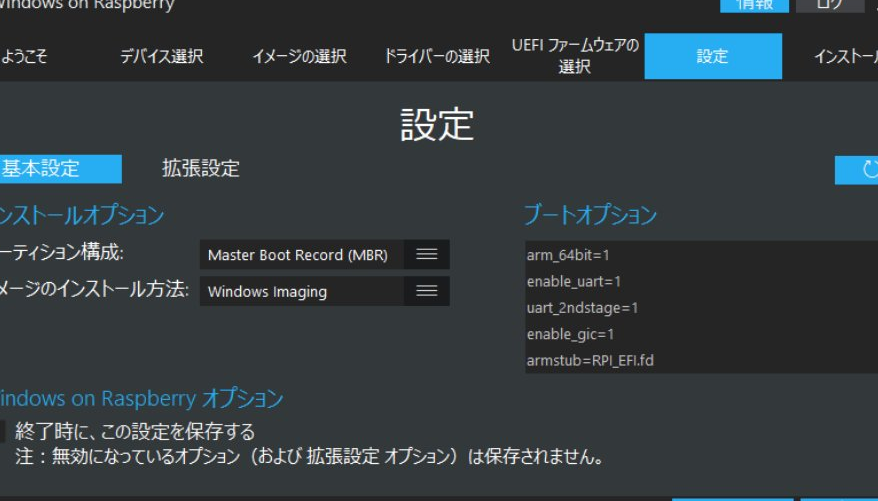The width and height of the screenshot is (878, 501).
Task: Open the デバイス選択 step tab
Action: coord(161,57)
